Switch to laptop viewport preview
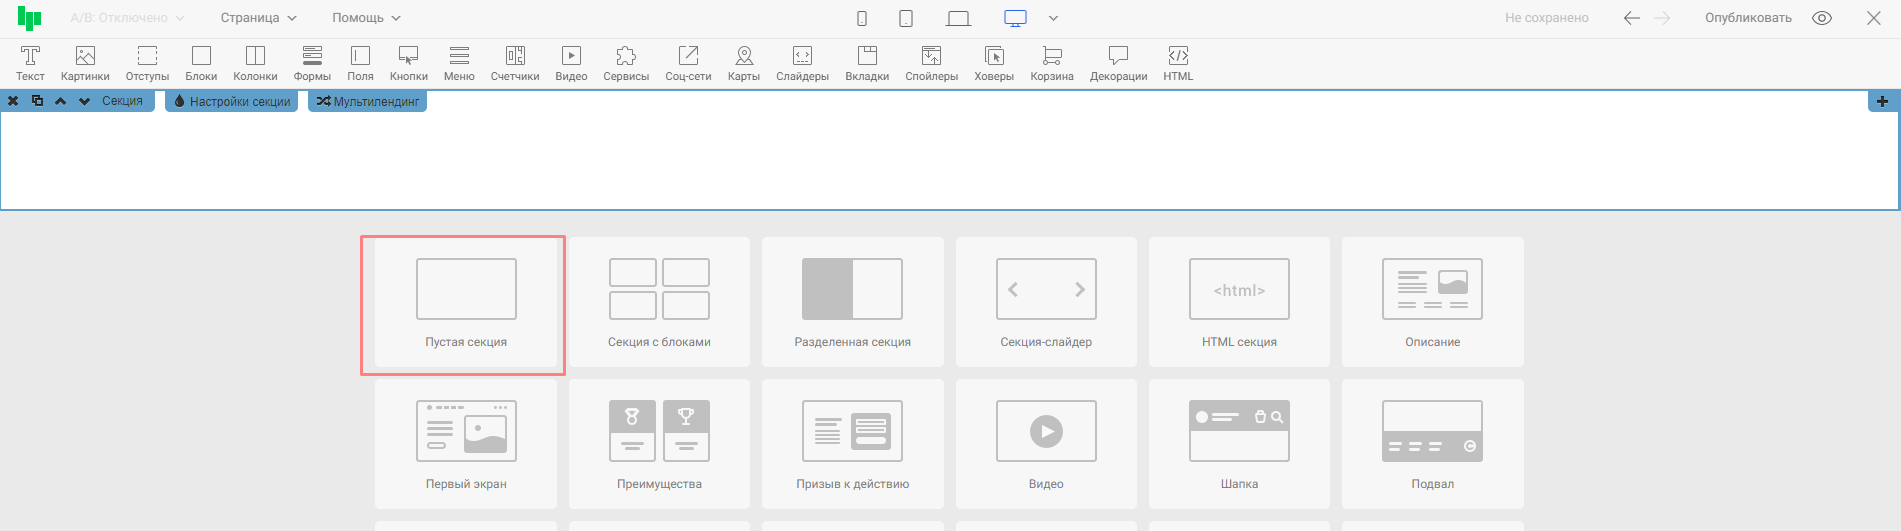Viewport: 1901px width, 531px height. pos(958,18)
